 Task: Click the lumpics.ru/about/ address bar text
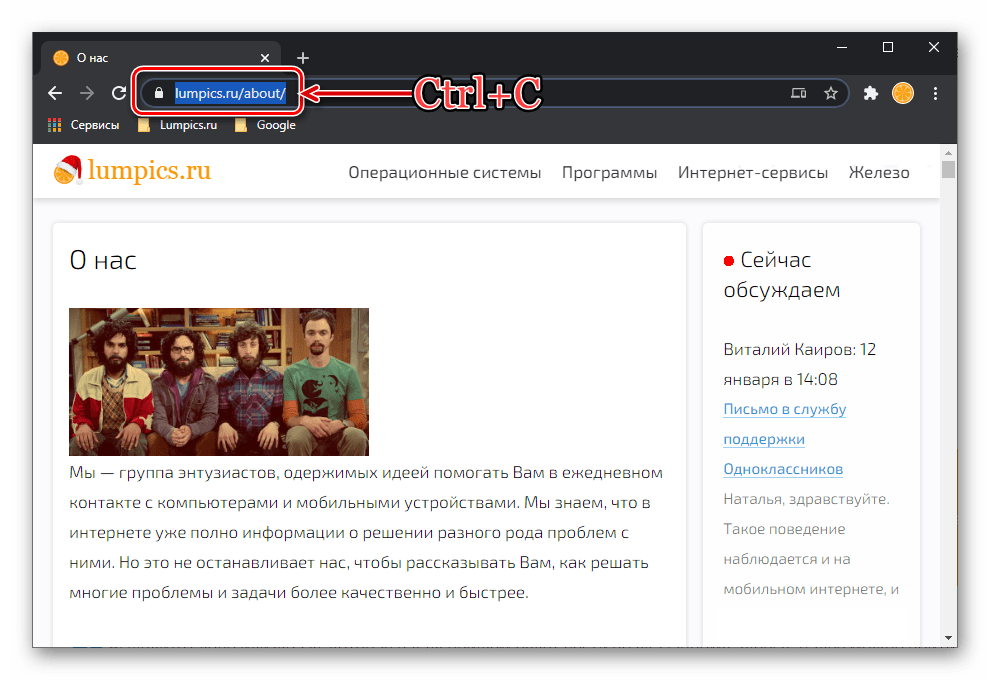click(x=230, y=93)
